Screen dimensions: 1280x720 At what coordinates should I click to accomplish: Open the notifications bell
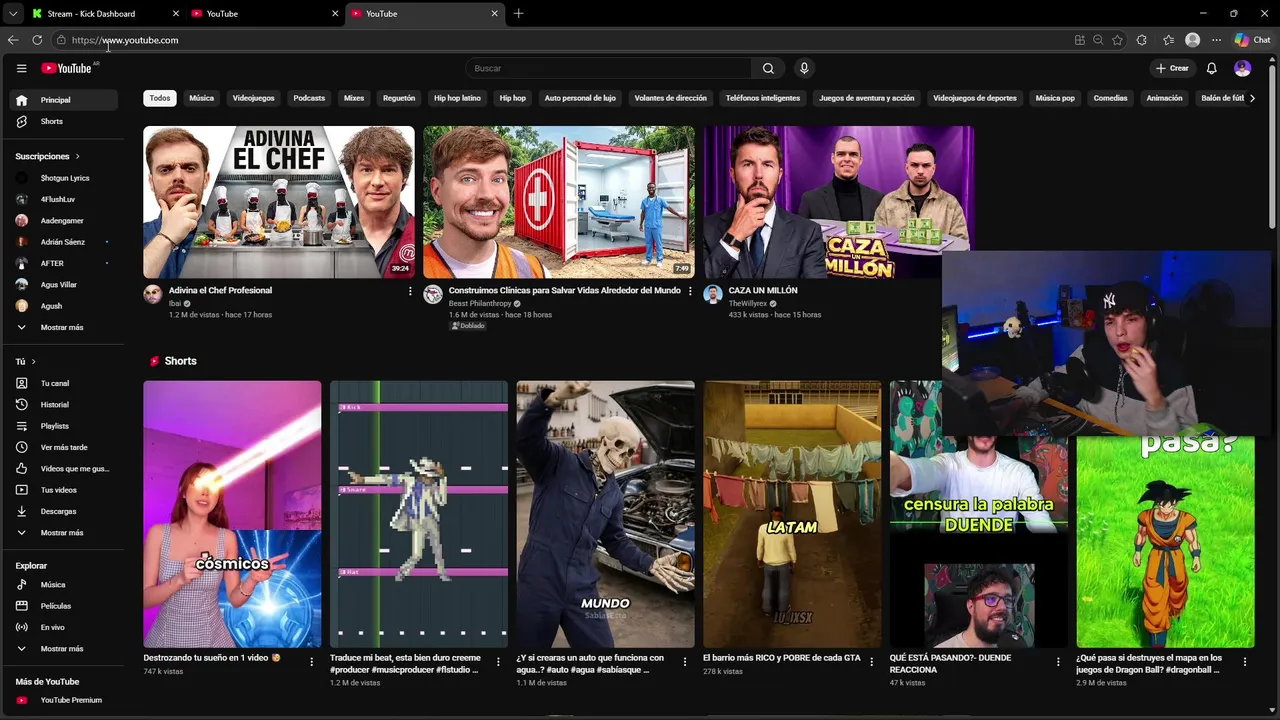pyautogui.click(x=1211, y=68)
